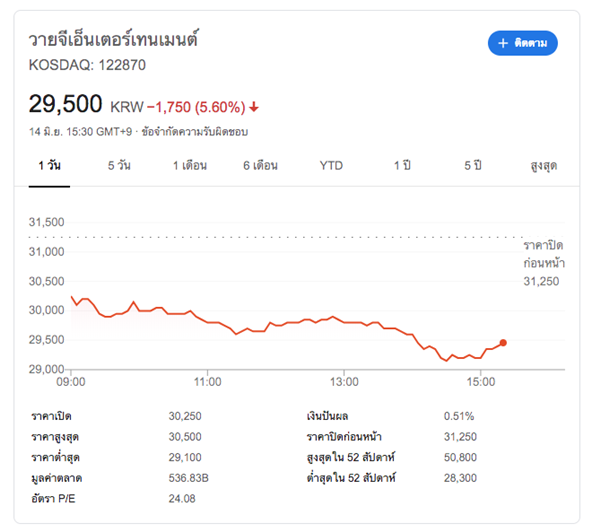Image resolution: width=600 pixels, height=532 pixels.
Task: Switch to the 1 ปี tab
Action: click(402, 165)
